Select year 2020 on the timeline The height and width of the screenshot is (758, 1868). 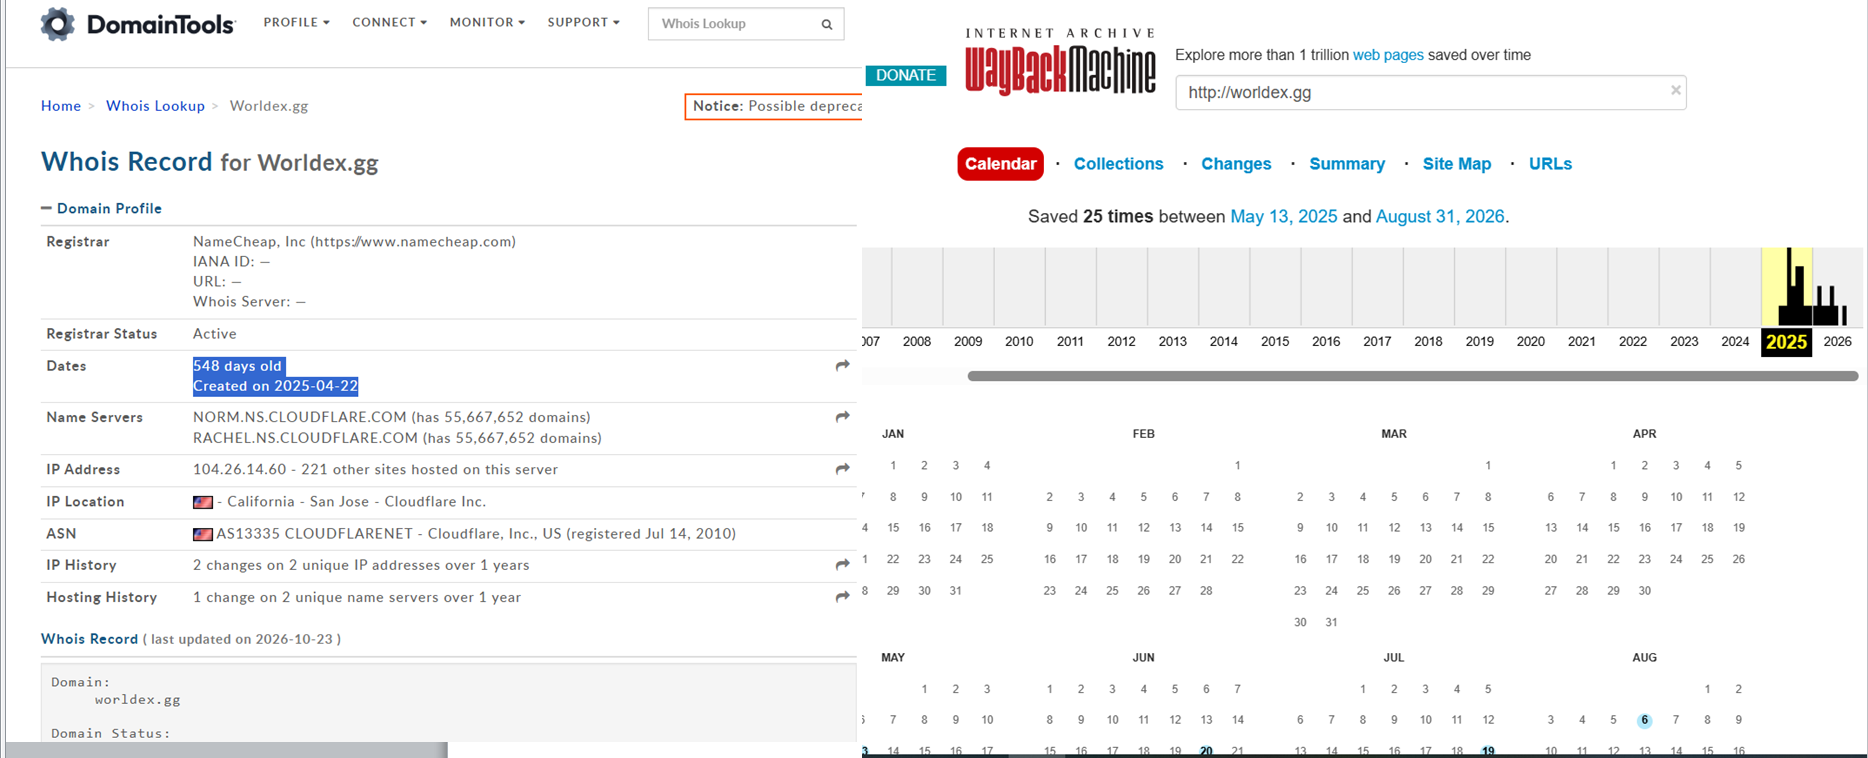(x=1530, y=341)
